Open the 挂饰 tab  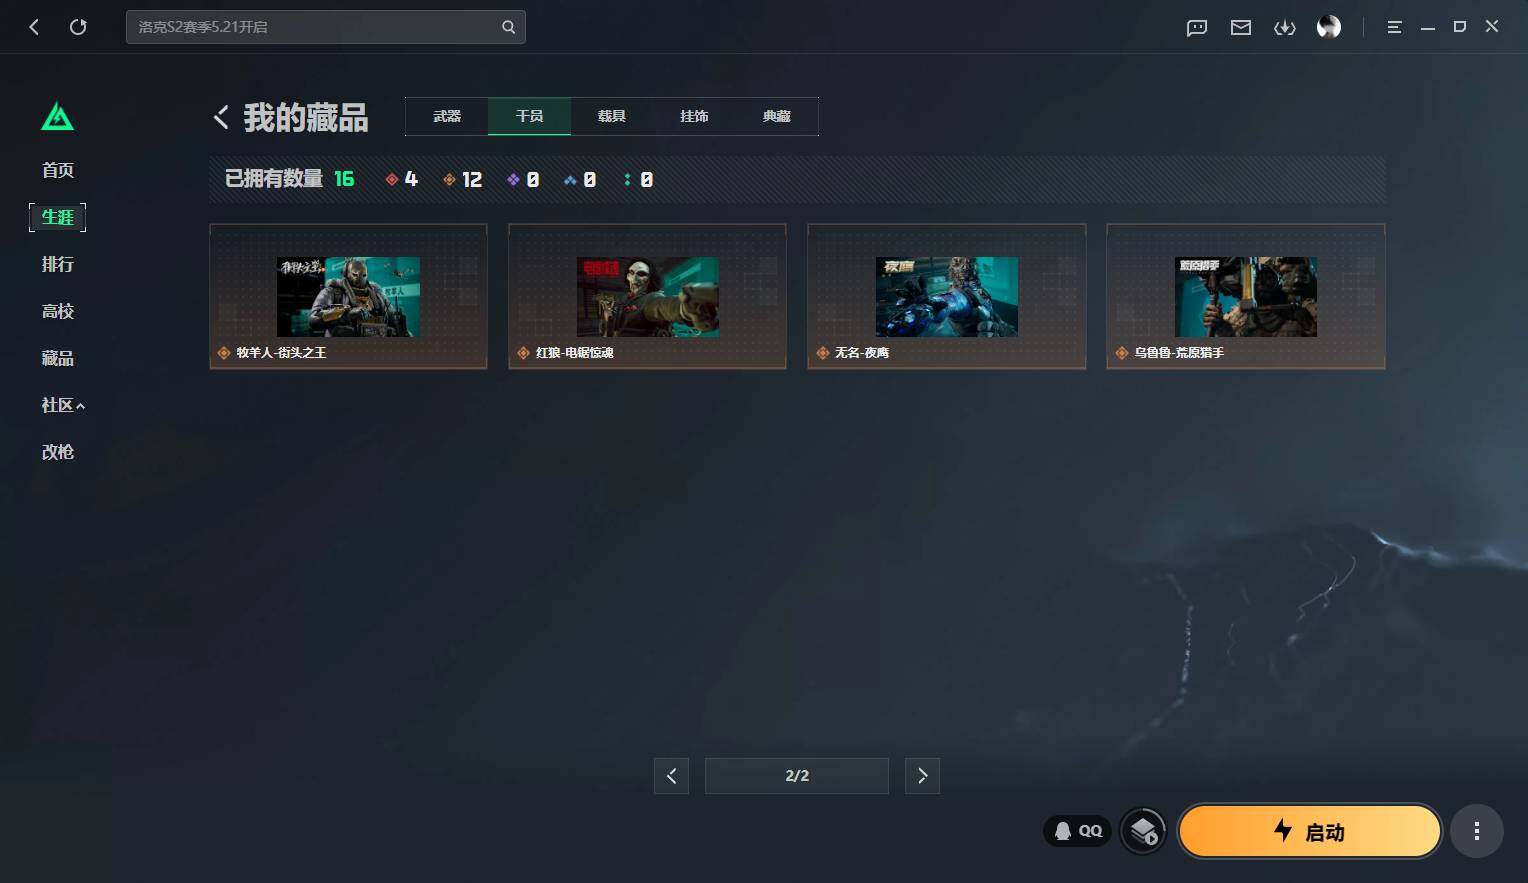click(694, 116)
